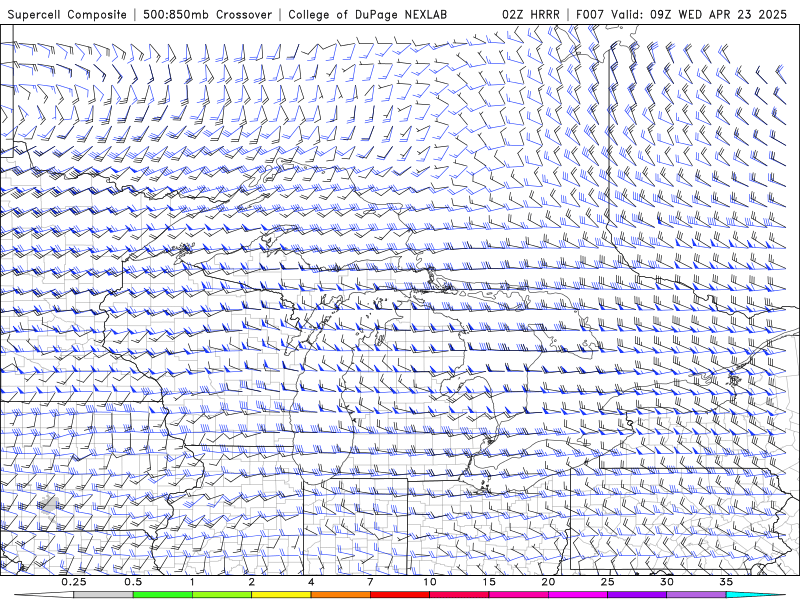The height and width of the screenshot is (600, 800).
Task: Click the red colorbar segment (7–10)
Action: click(x=400, y=595)
